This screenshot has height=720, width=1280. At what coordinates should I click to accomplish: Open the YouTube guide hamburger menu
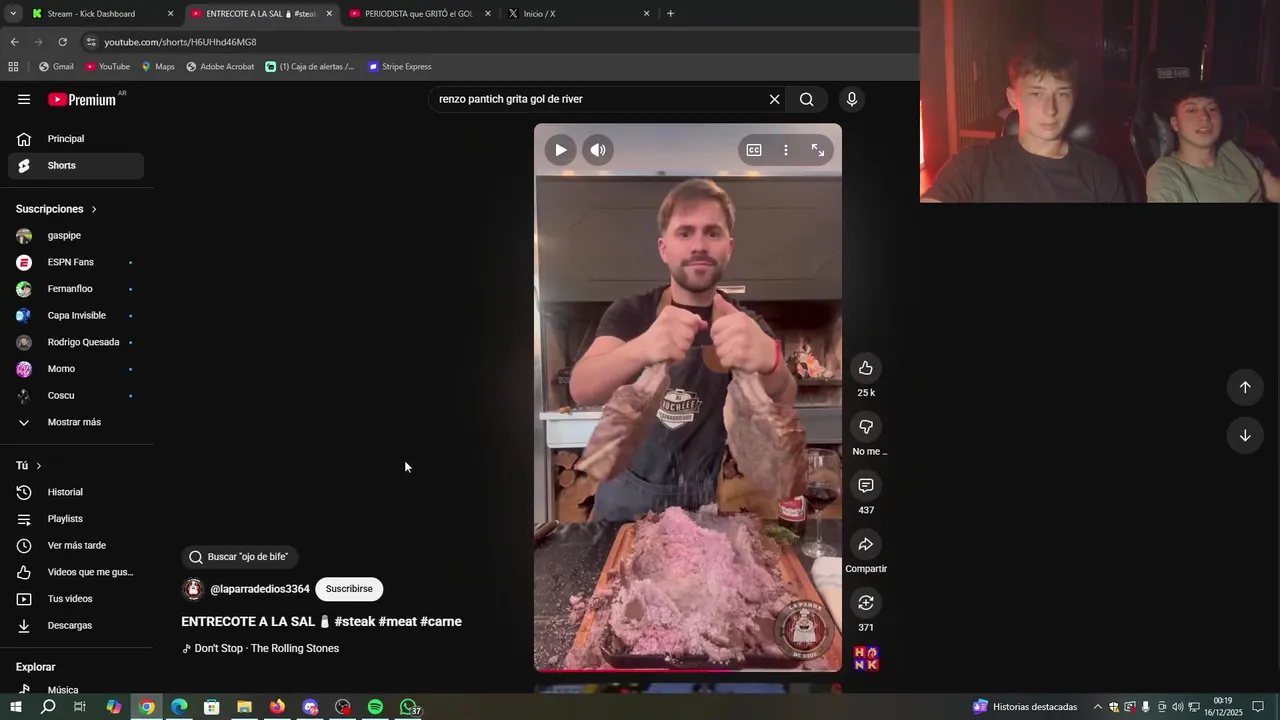tap(24, 99)
